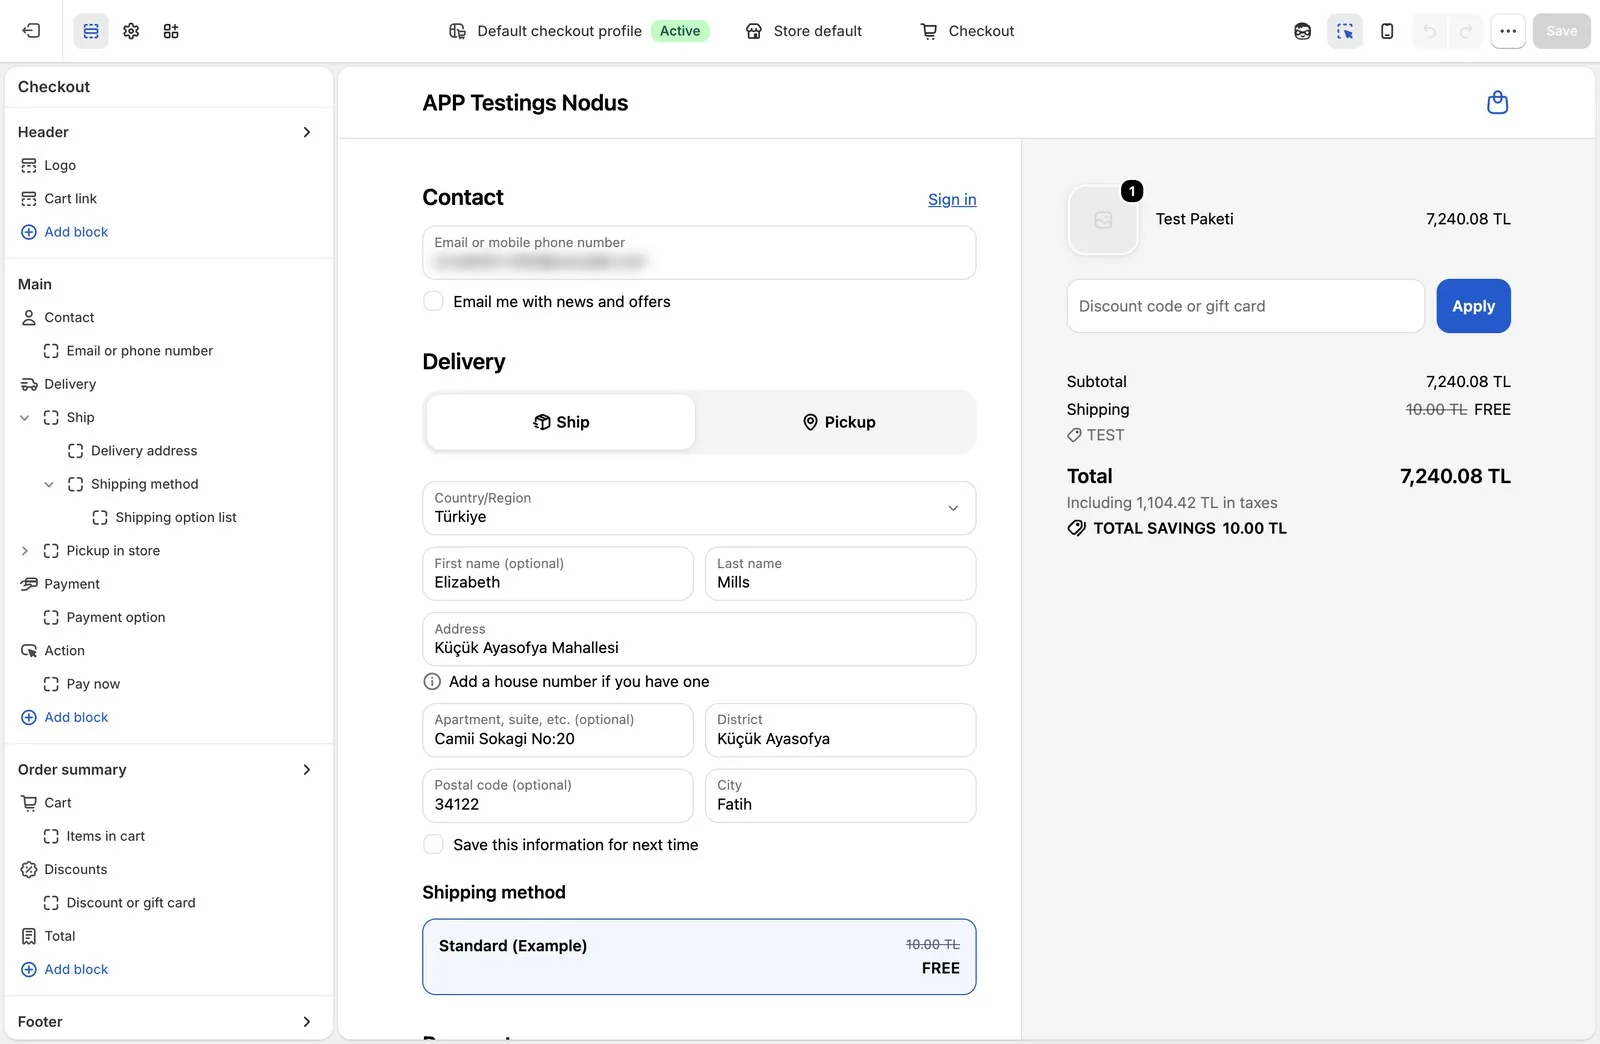Click the Email or mobile phone field
Image resolution: width=1600 pixels, height=1044 pixels.
[699, 253]
